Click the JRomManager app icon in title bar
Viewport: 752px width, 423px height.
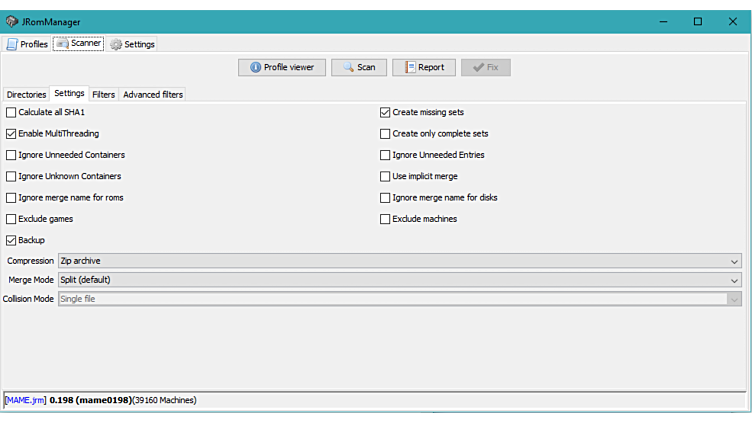[12, 21]
